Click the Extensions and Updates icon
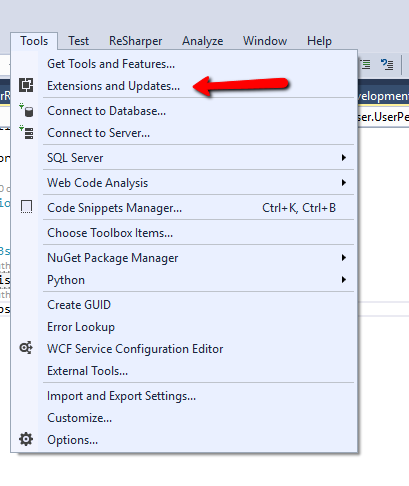 click(x=26, y=85)
